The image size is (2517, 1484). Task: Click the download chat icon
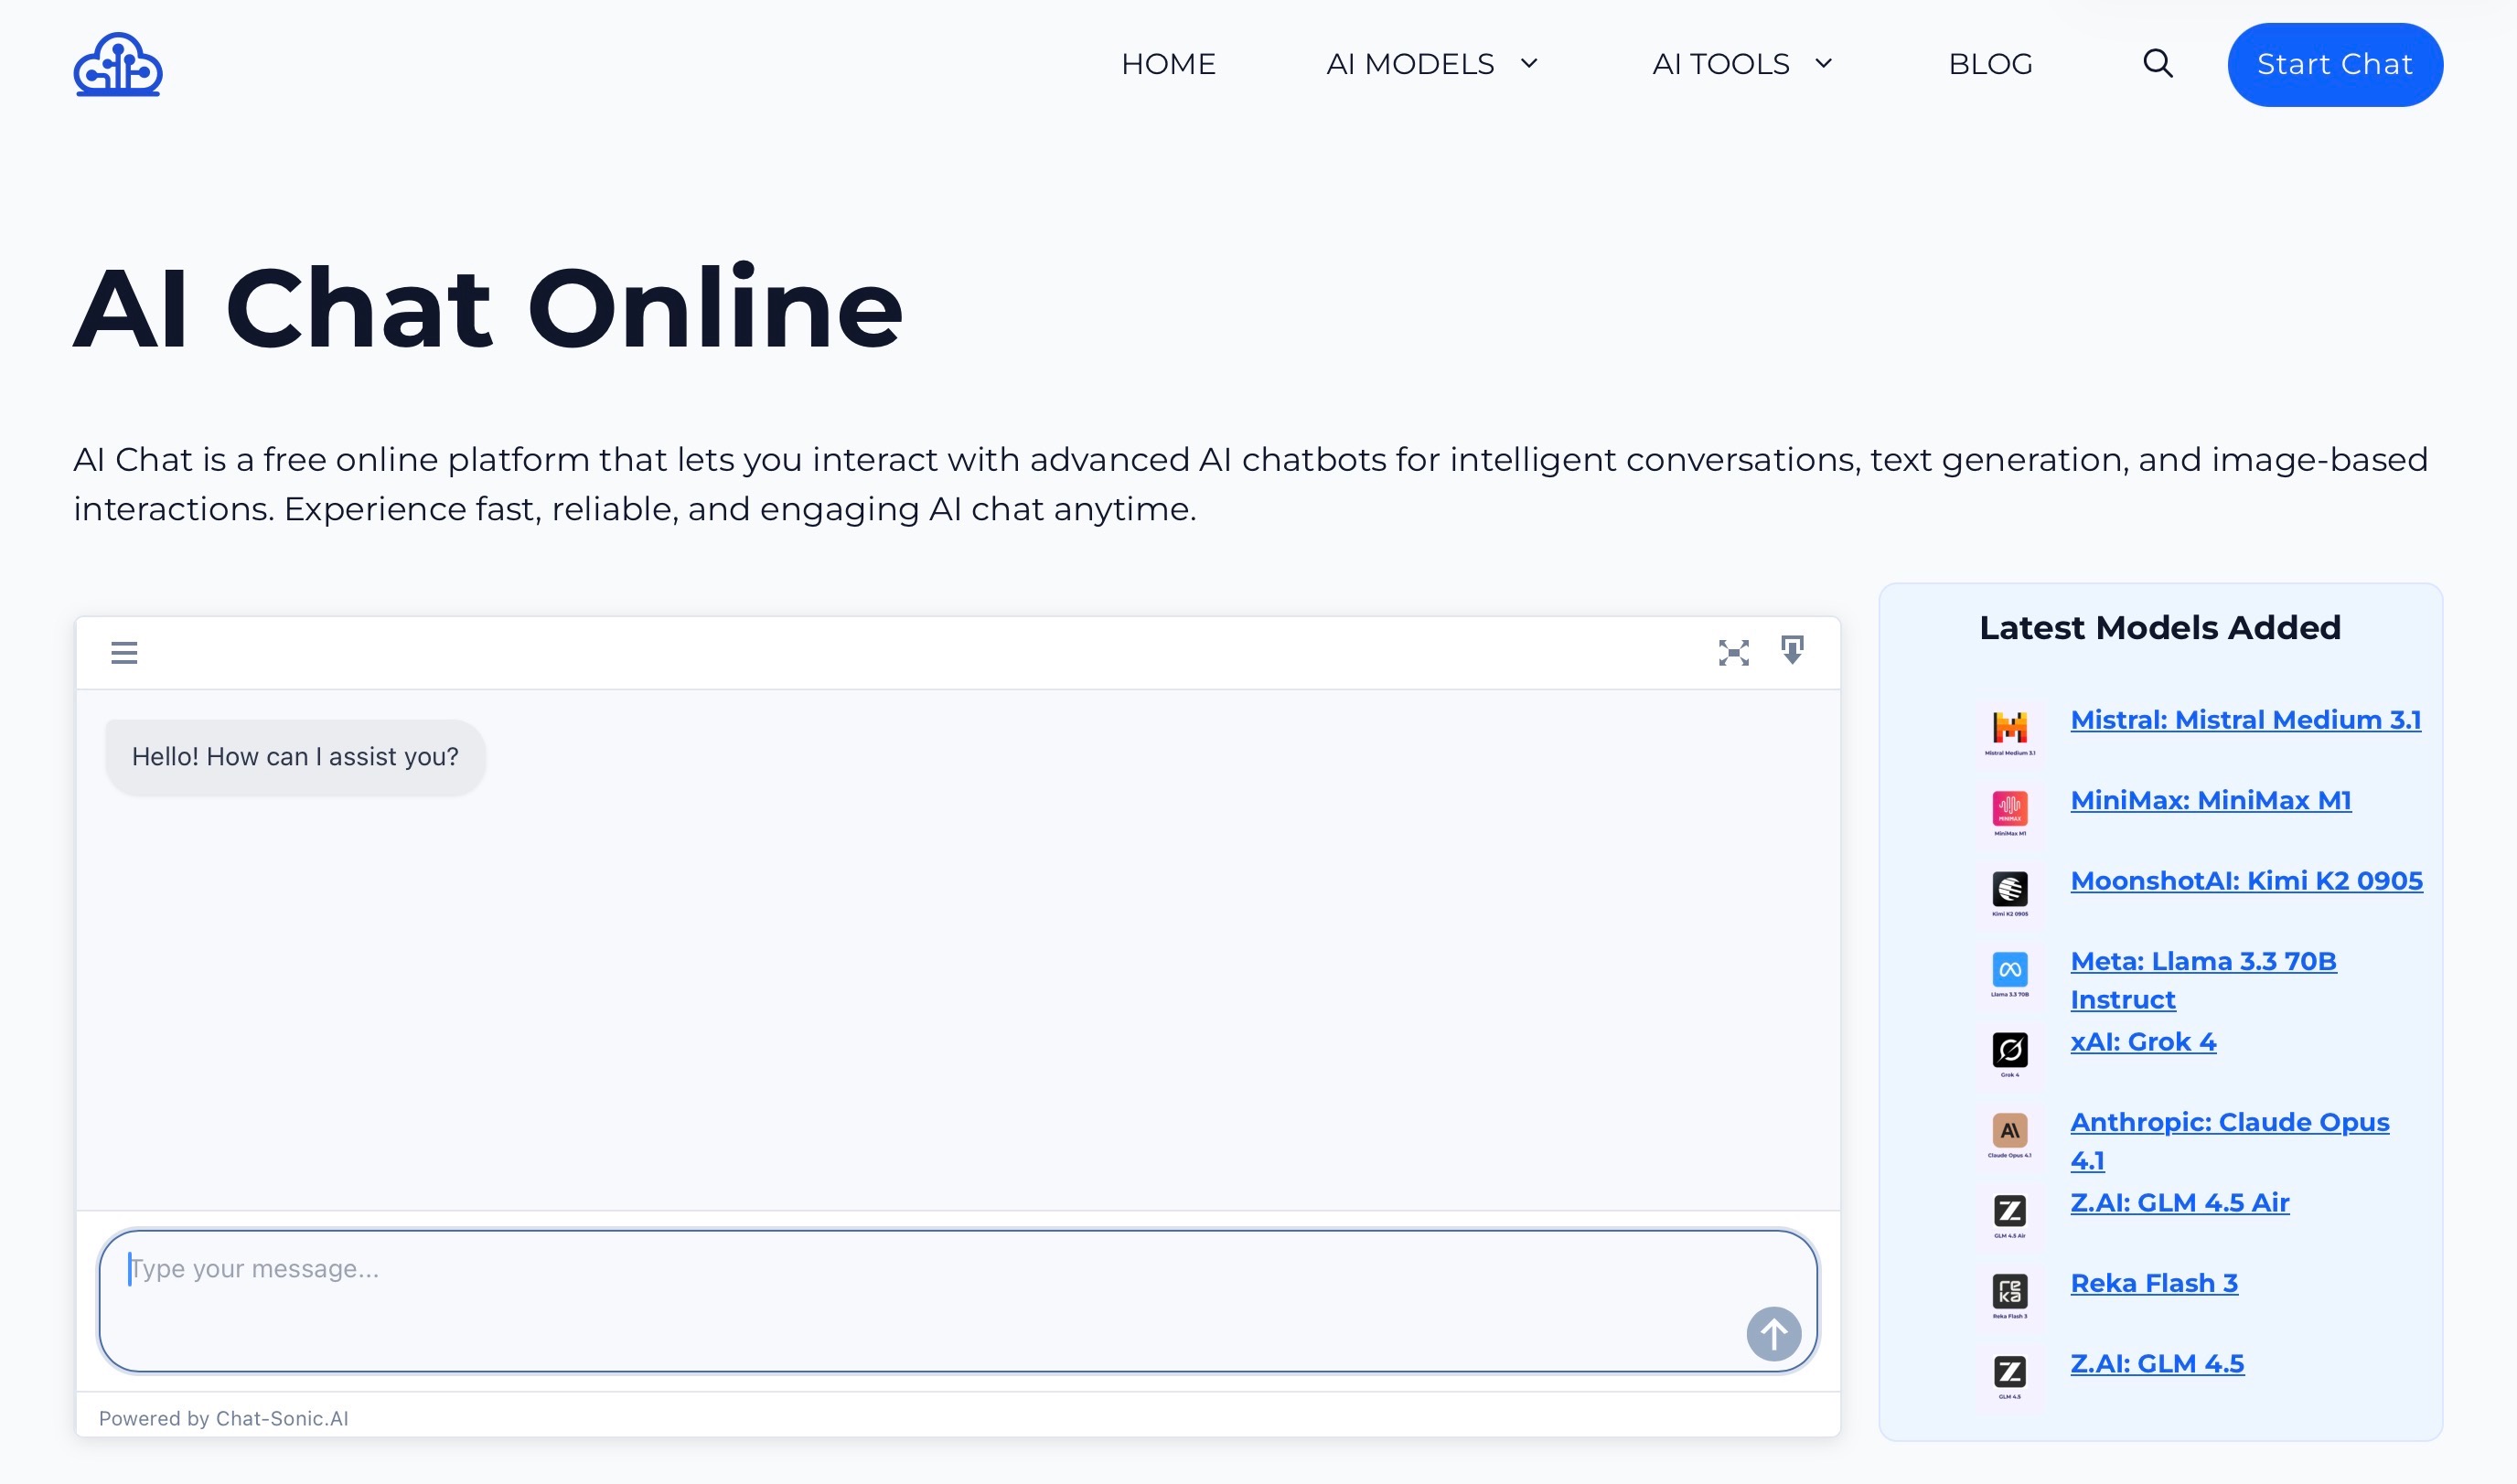(1792, 651)
